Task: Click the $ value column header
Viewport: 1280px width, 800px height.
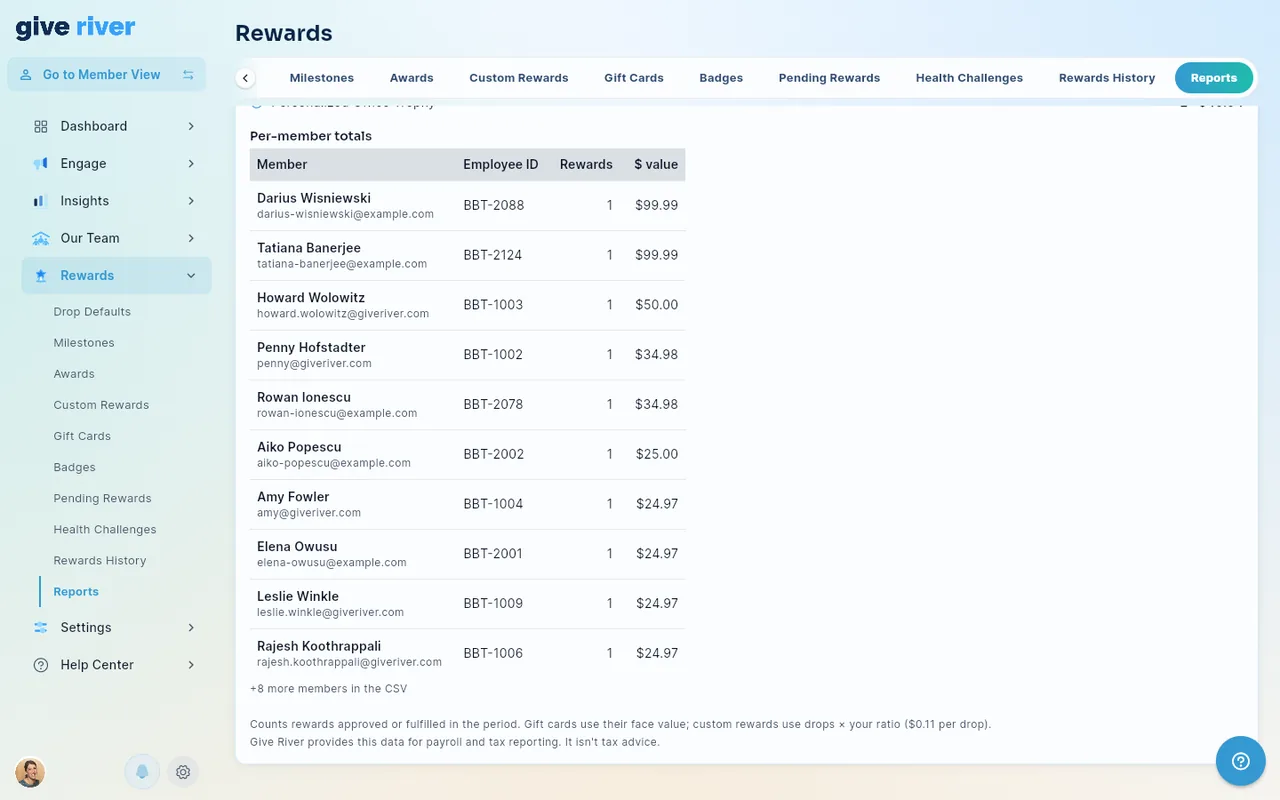Action: click(x=656, y=165)
